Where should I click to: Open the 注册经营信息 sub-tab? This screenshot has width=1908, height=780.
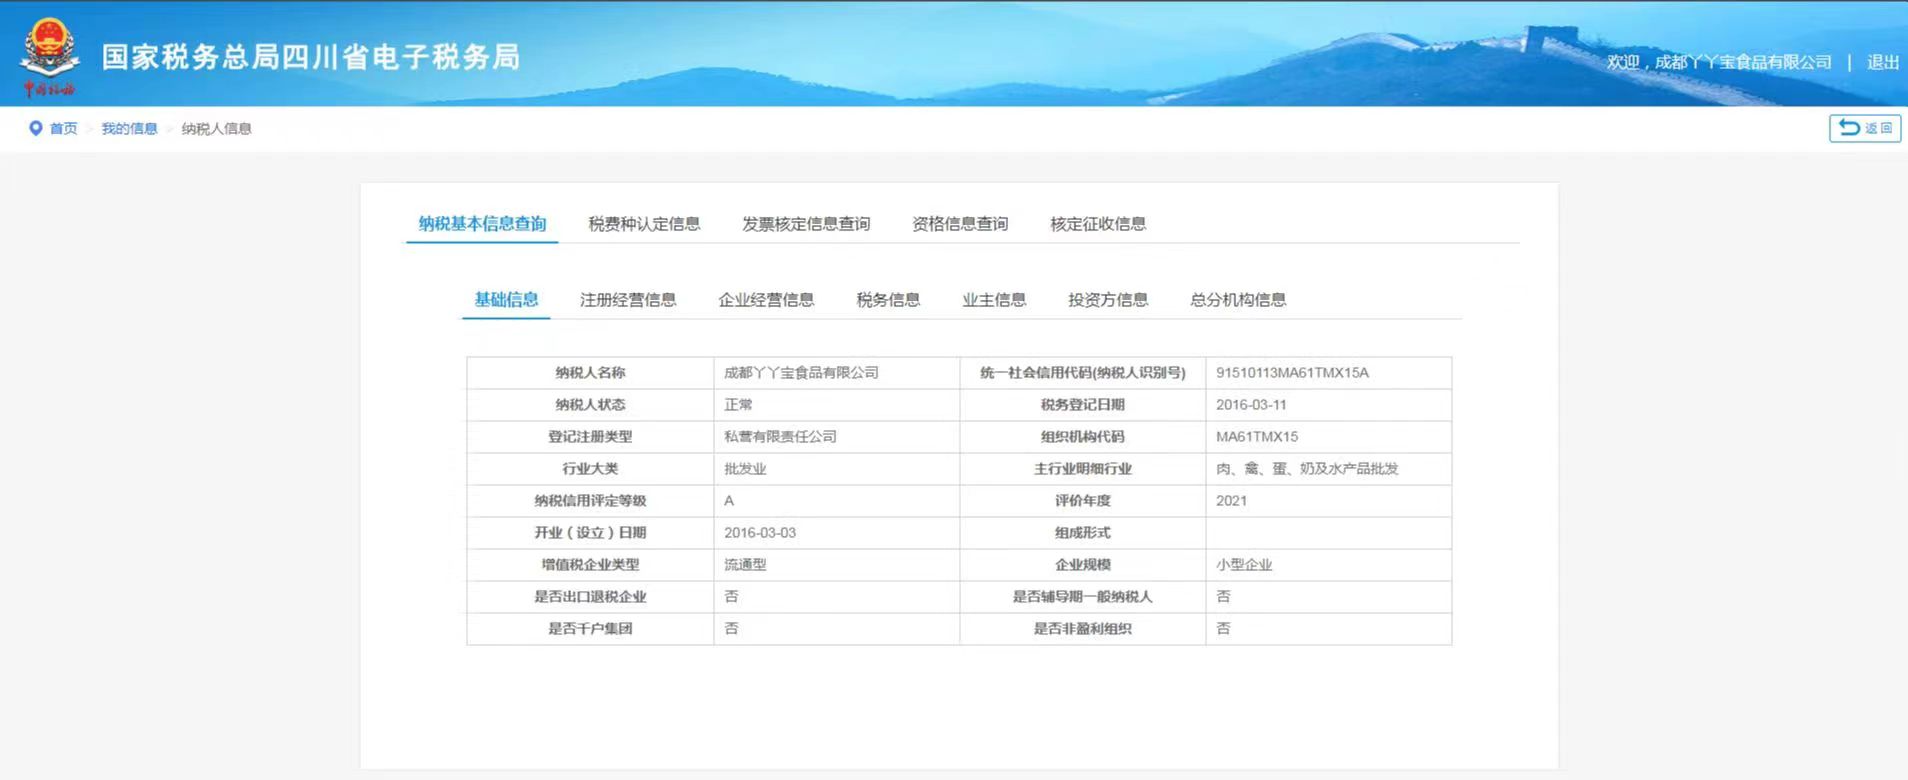[x=628, y=300]
